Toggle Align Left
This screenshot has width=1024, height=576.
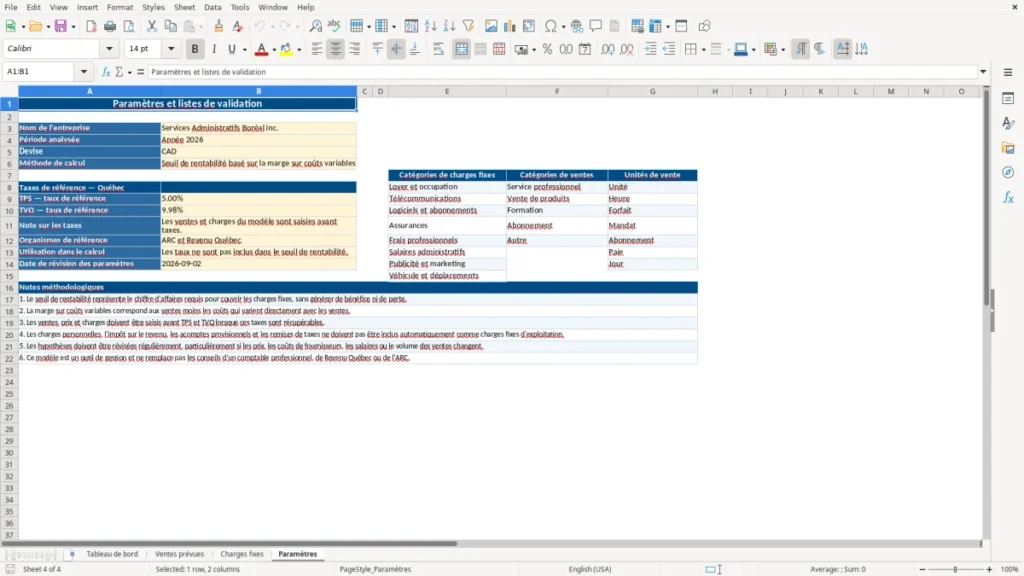point(317,49)
